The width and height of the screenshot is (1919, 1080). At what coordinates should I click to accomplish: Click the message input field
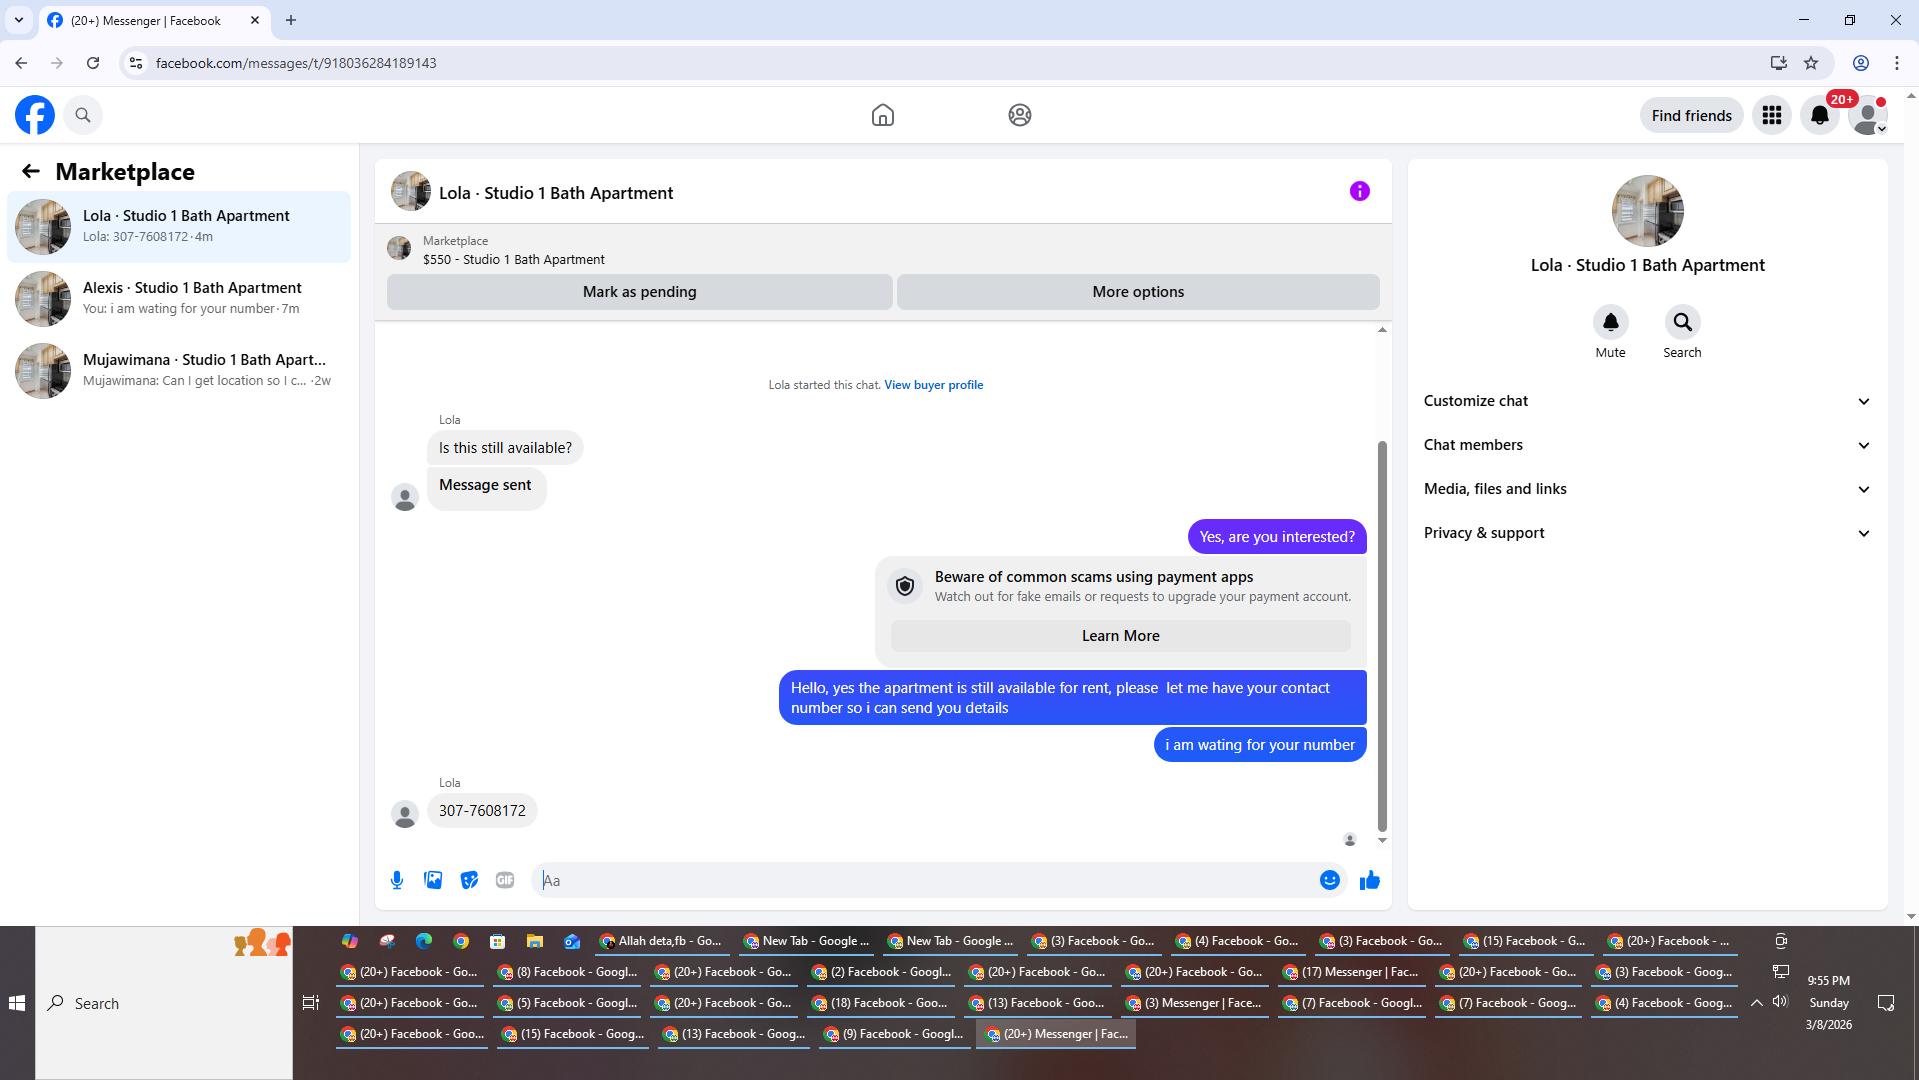[x=926, y=880]
